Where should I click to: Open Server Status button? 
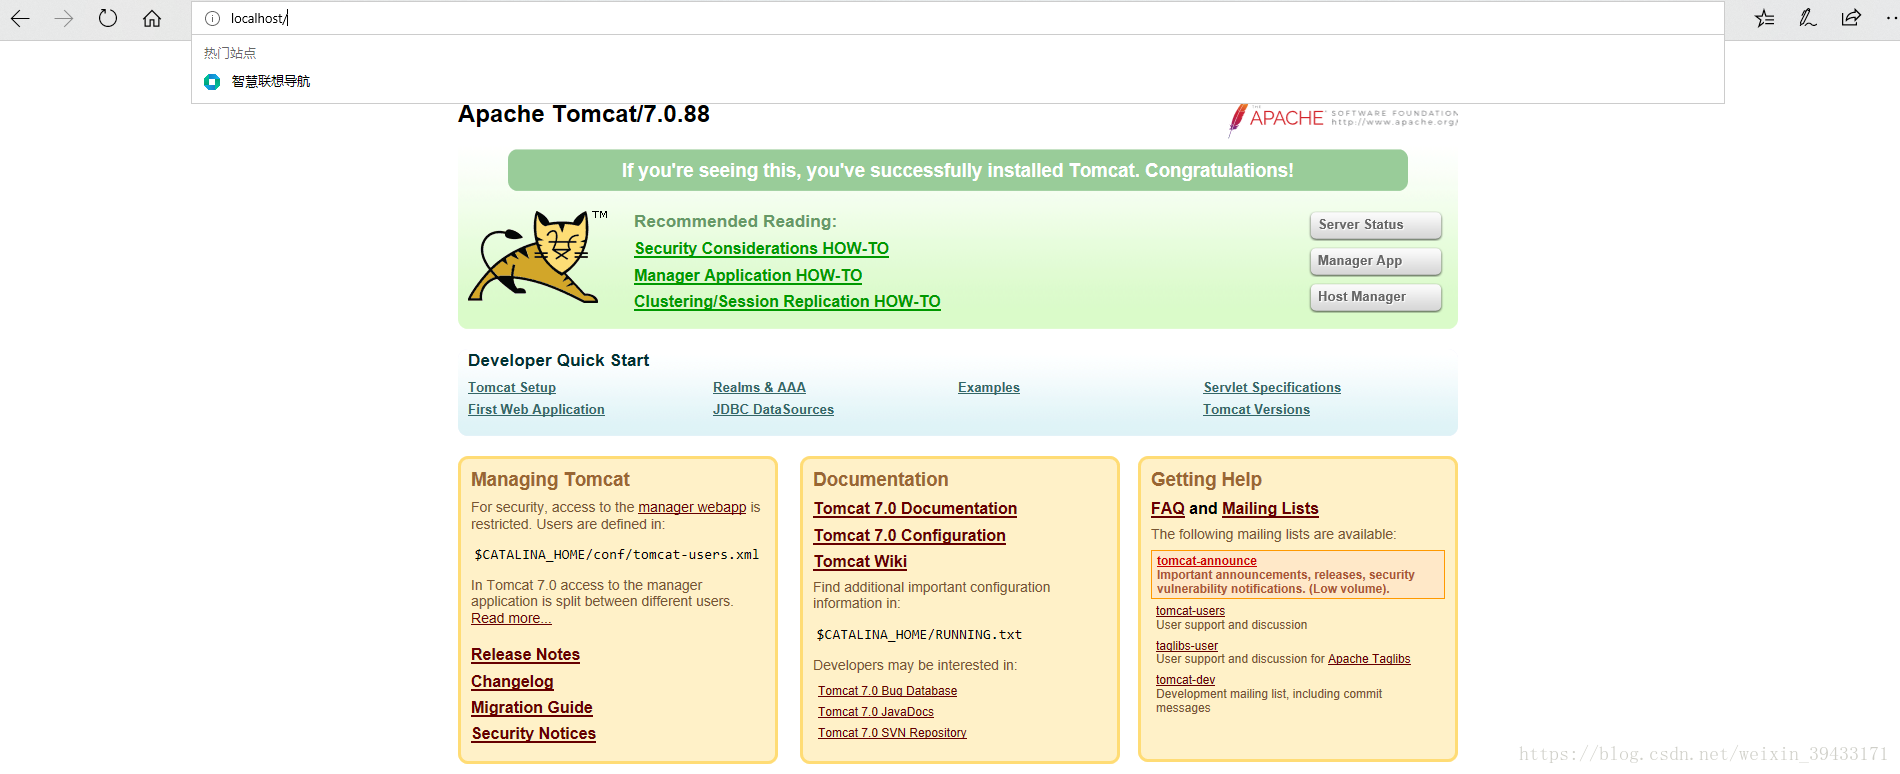click(x=1375, y=225)
